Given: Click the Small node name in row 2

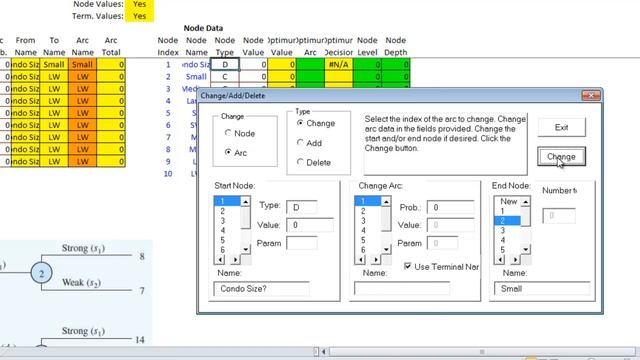Looking at the screenshot, I should (x=196, y=77).
